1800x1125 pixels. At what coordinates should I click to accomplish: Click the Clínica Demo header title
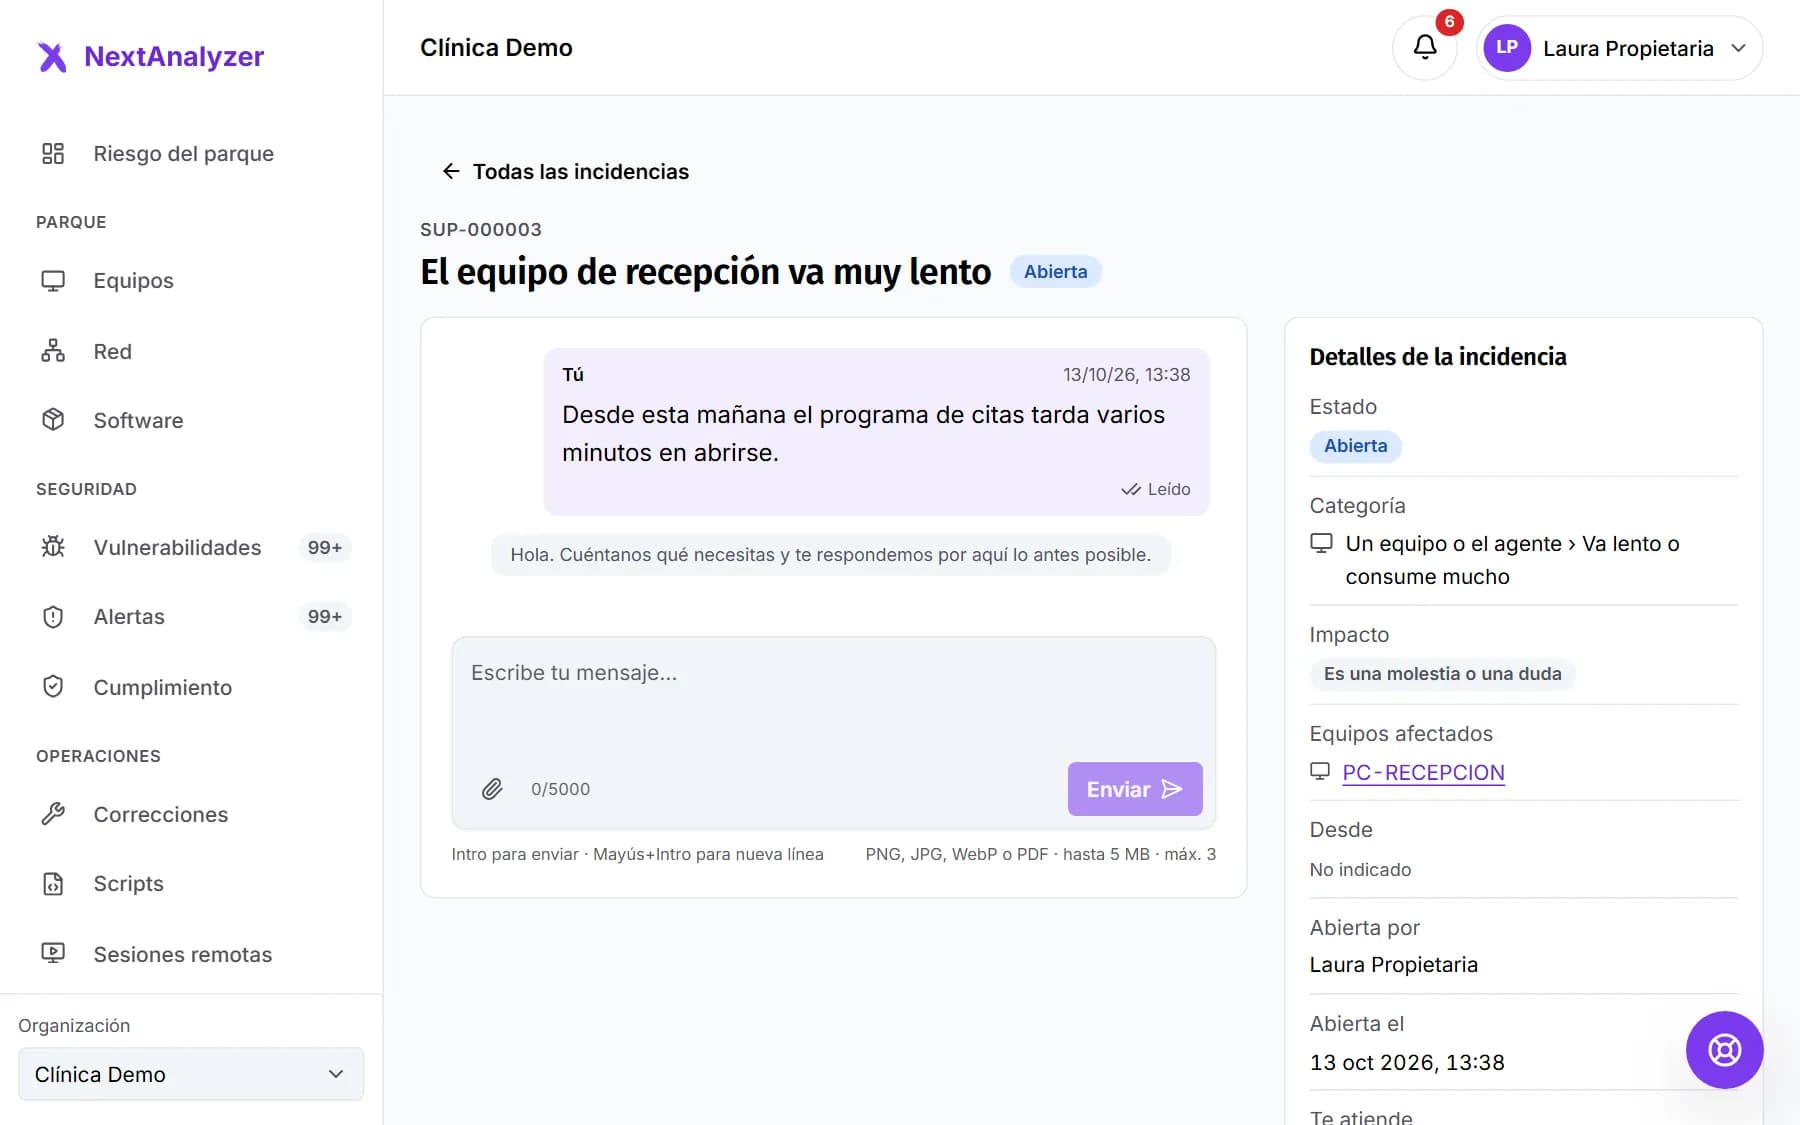(496, 48)
